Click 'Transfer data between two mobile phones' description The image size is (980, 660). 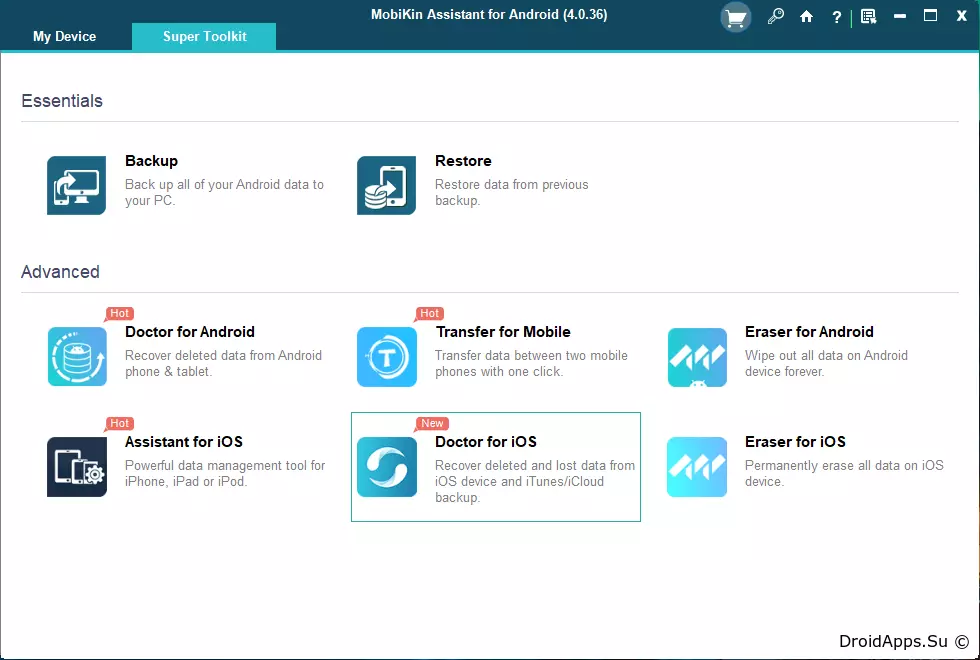(x=531, y=363)
